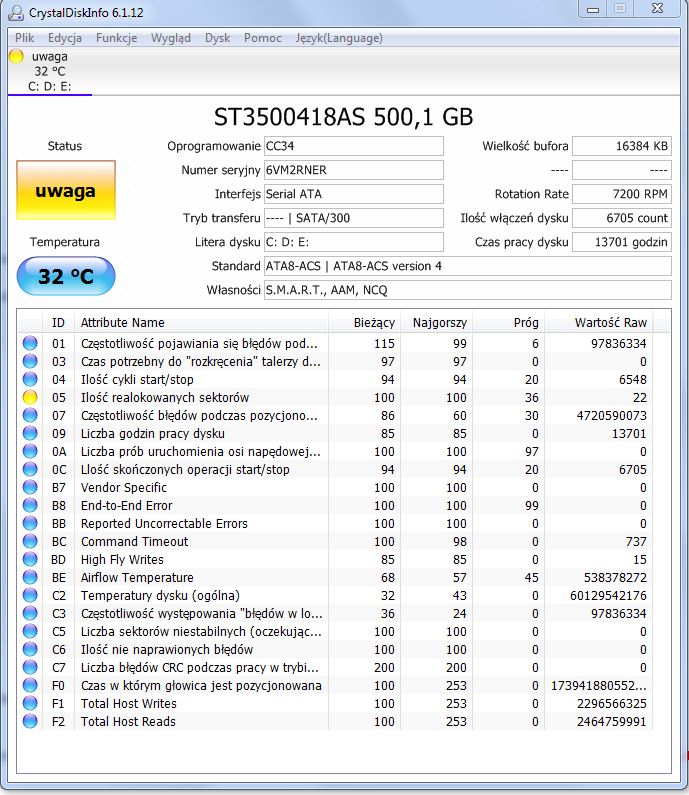The width and height of the screenshot is (689, 795).
Task: Click the blue orb for Total Host Writes
Action: coord(30,703)
